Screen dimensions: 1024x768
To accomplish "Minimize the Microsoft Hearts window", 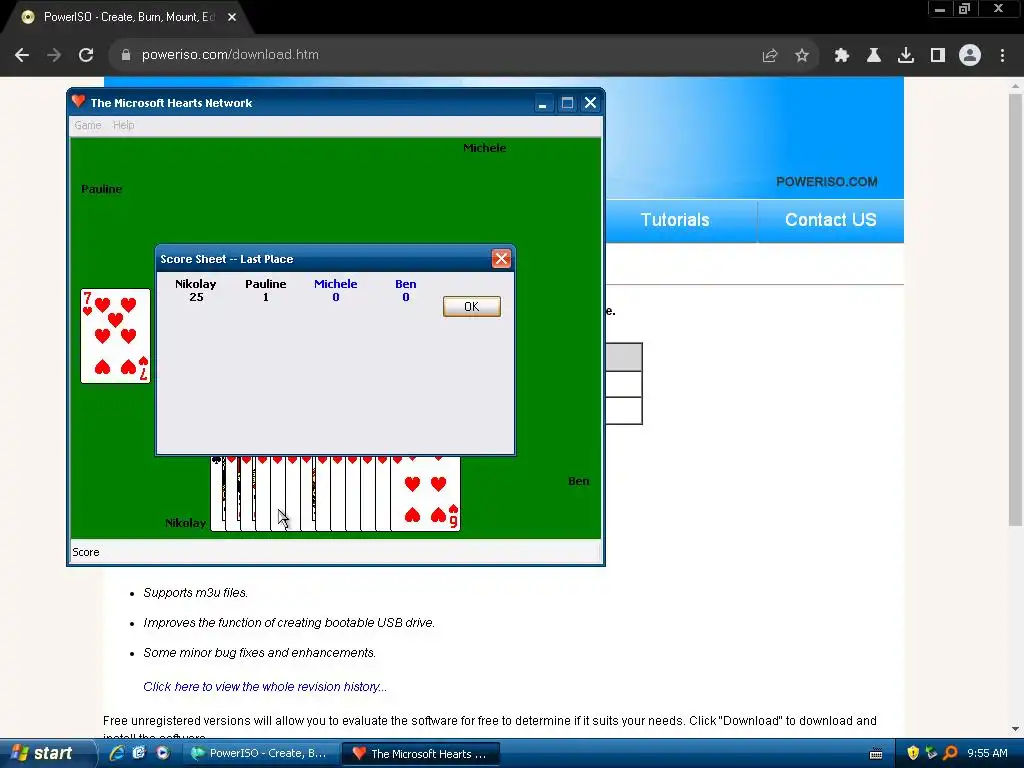I will [x=543, y=103].
